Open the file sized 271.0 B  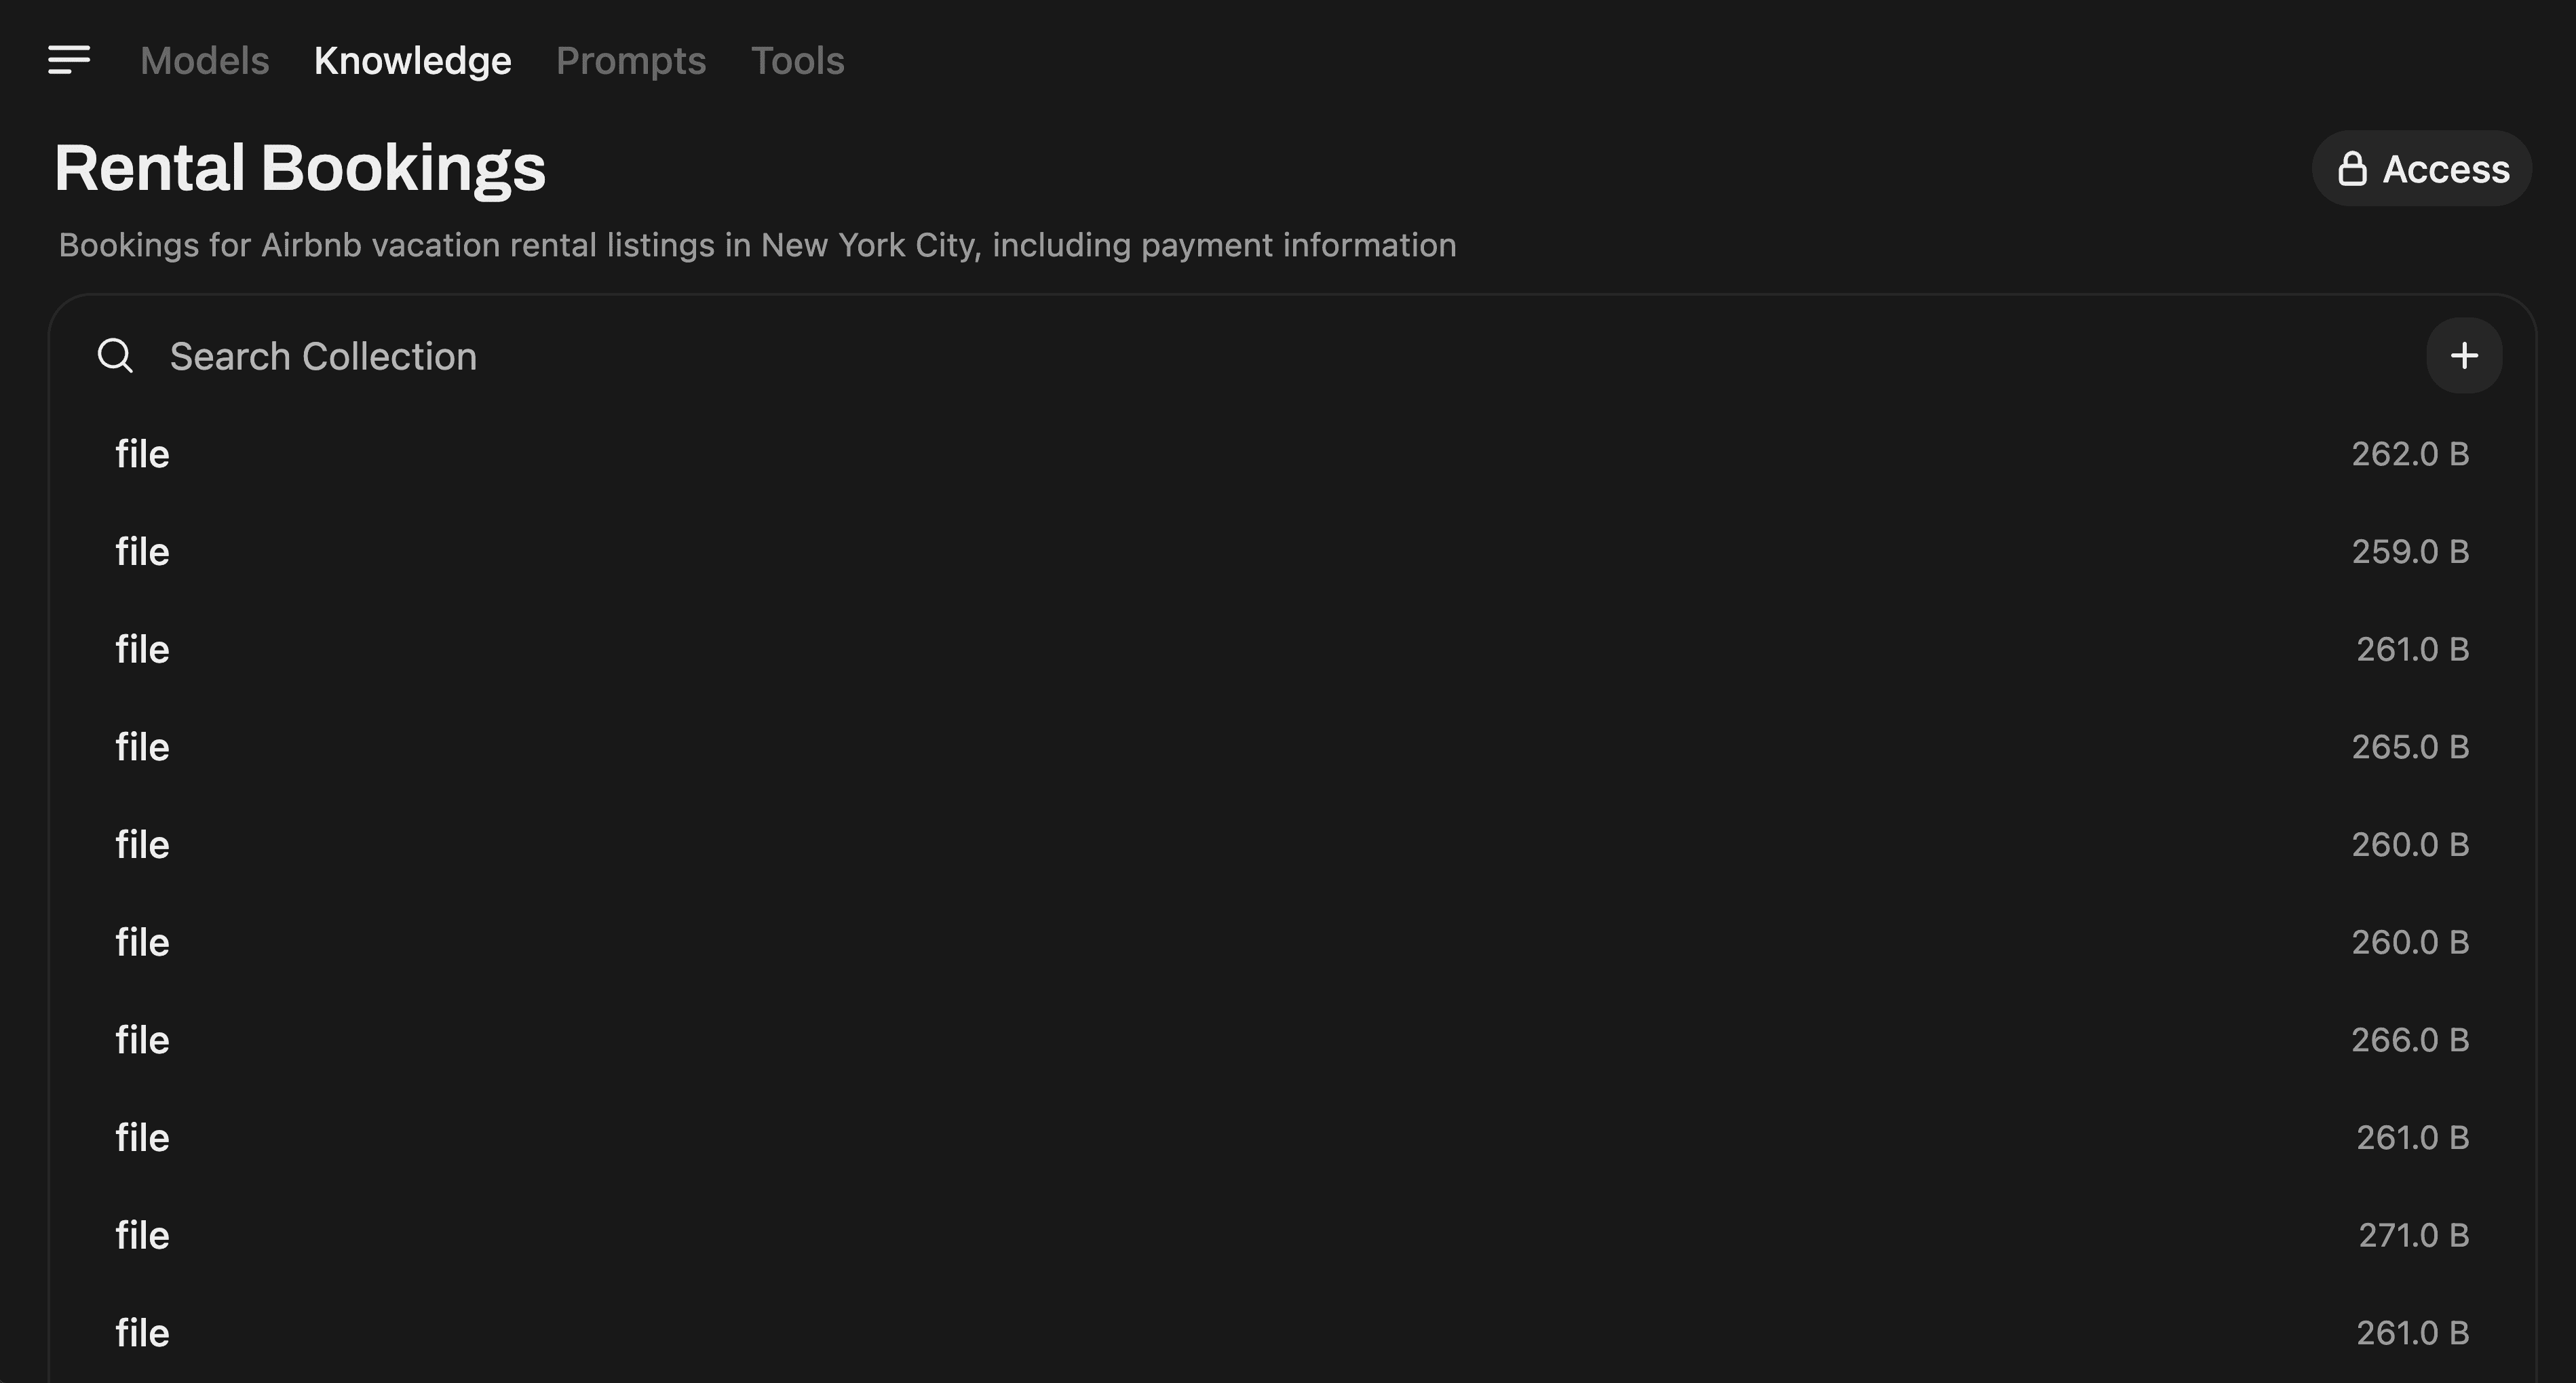coord(142,1235)
